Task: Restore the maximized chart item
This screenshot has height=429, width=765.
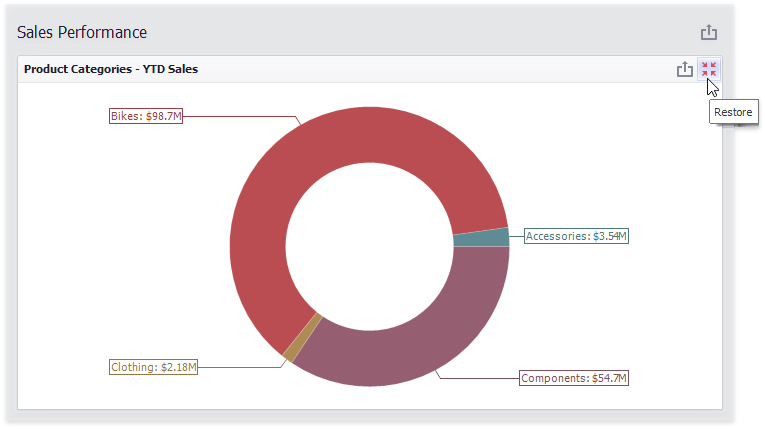Action: [709, 69]
